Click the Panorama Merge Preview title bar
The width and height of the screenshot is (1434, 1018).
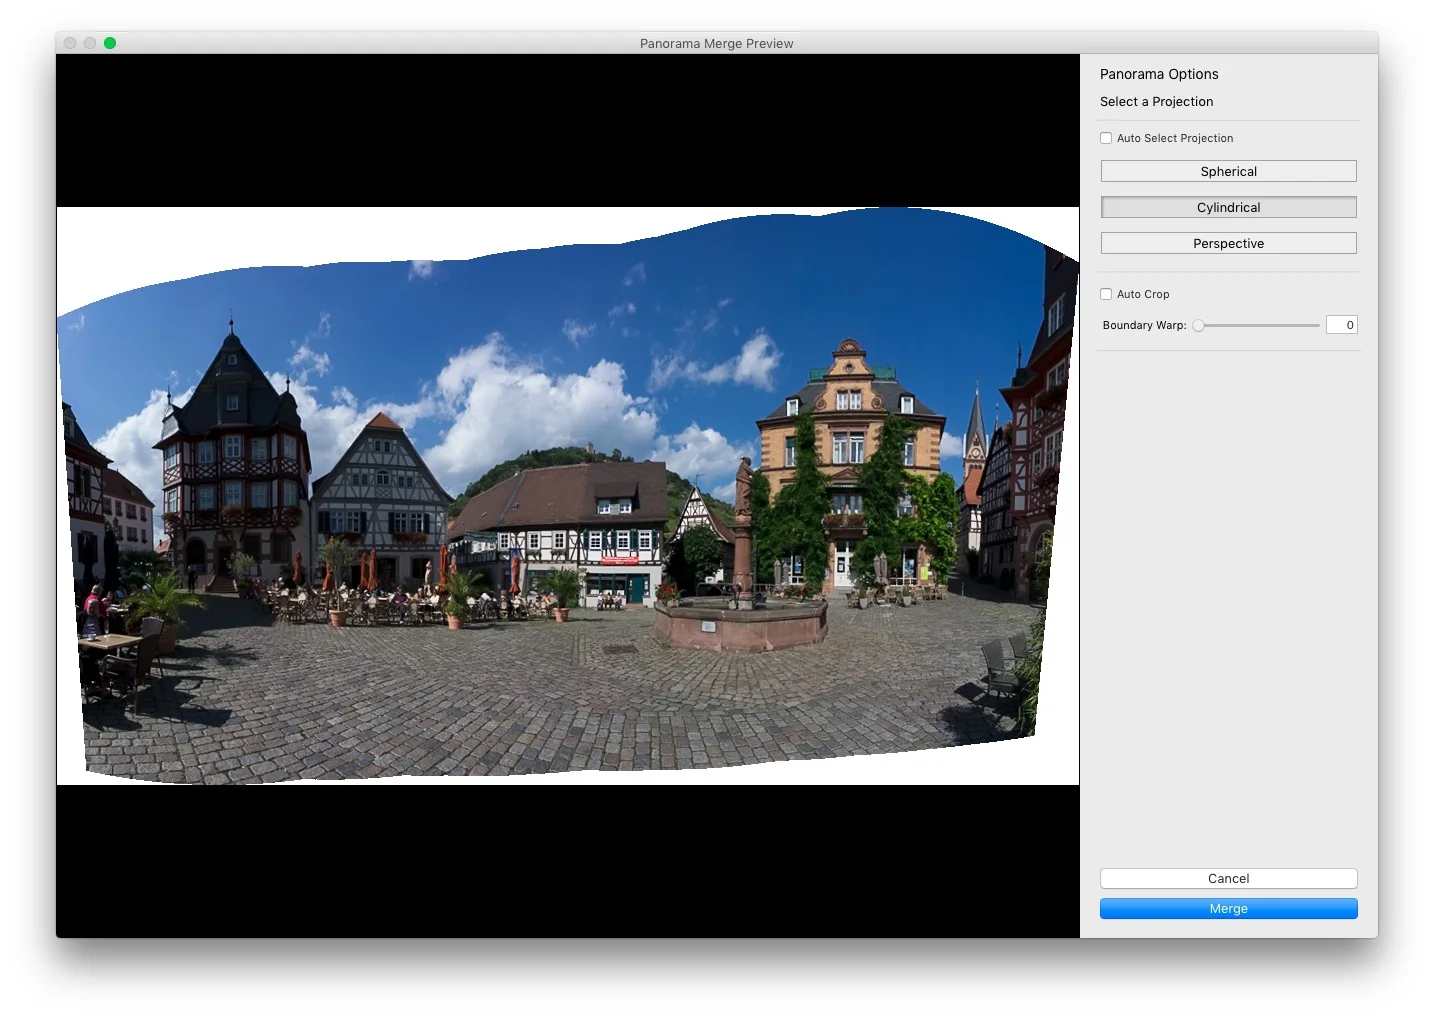716,43
